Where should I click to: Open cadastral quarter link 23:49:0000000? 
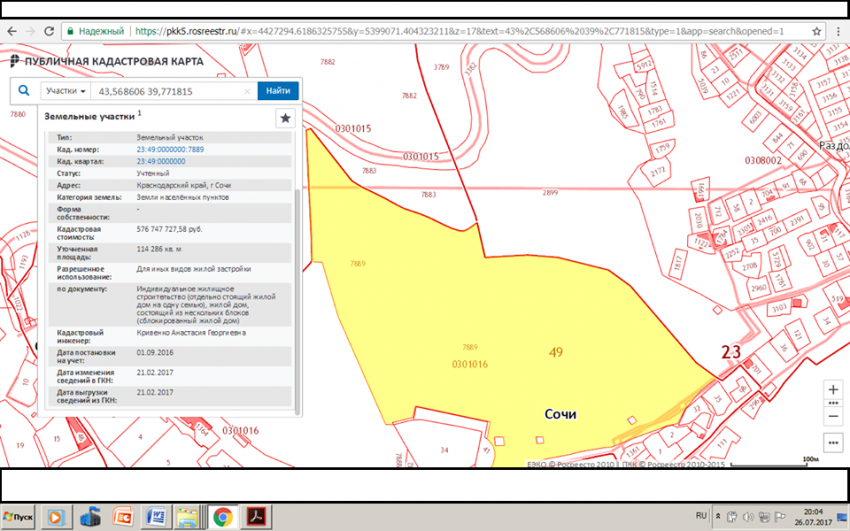point(160,161)
